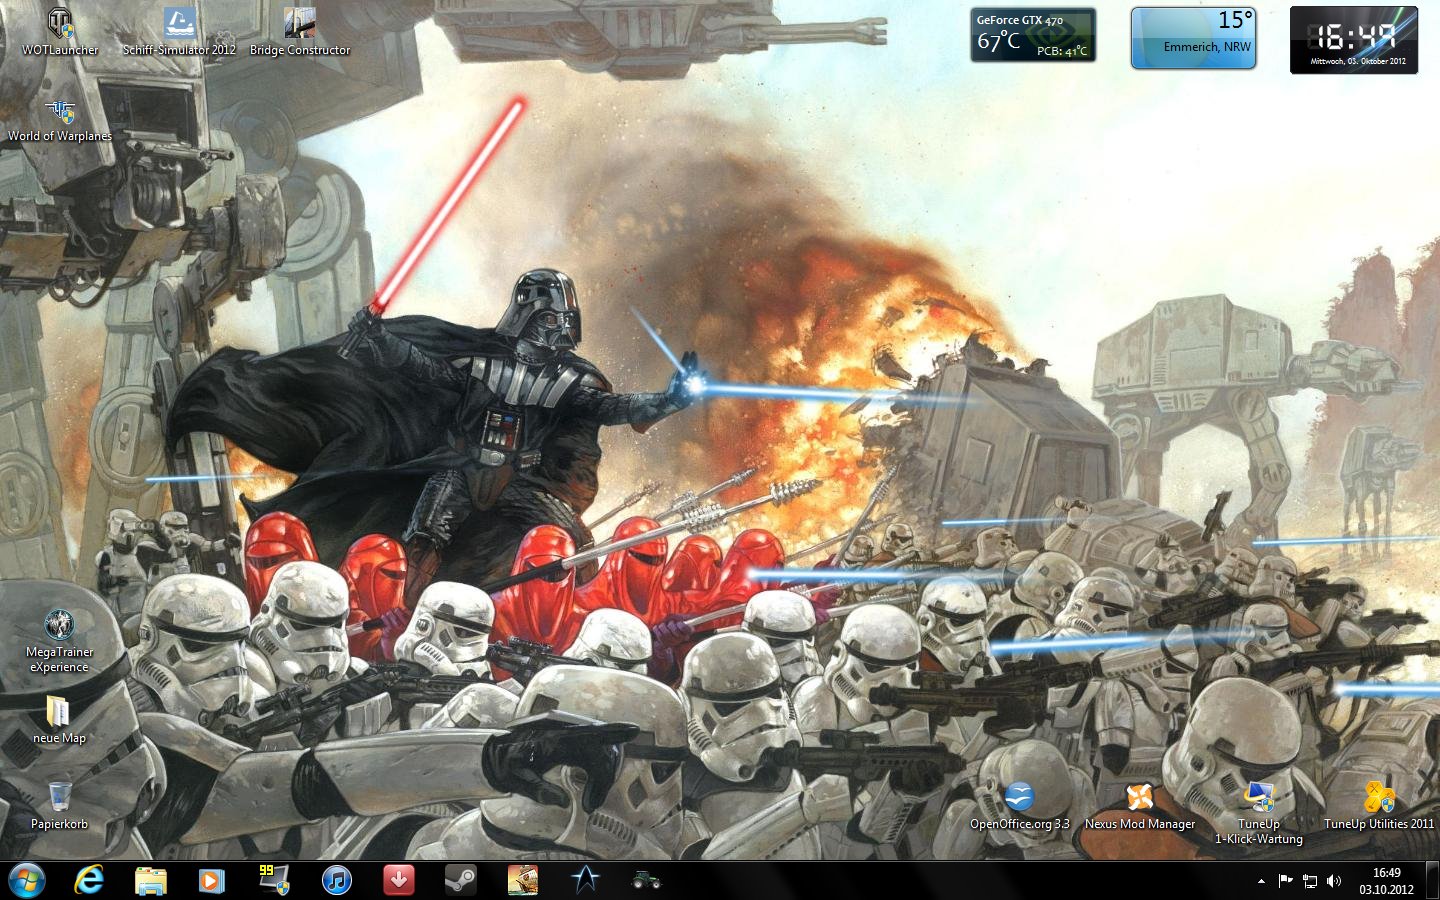Viewport: 1440px width, 900px height.
Task: Open iTunes from the taskbar
Action: 337,881
